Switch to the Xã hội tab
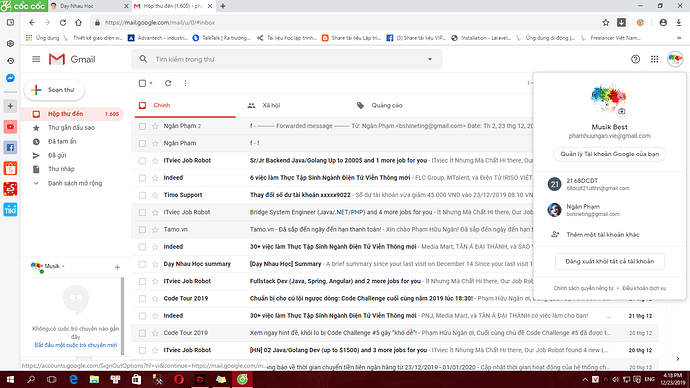The width and height of the screenshot is (690, 388). pos(294,106)
